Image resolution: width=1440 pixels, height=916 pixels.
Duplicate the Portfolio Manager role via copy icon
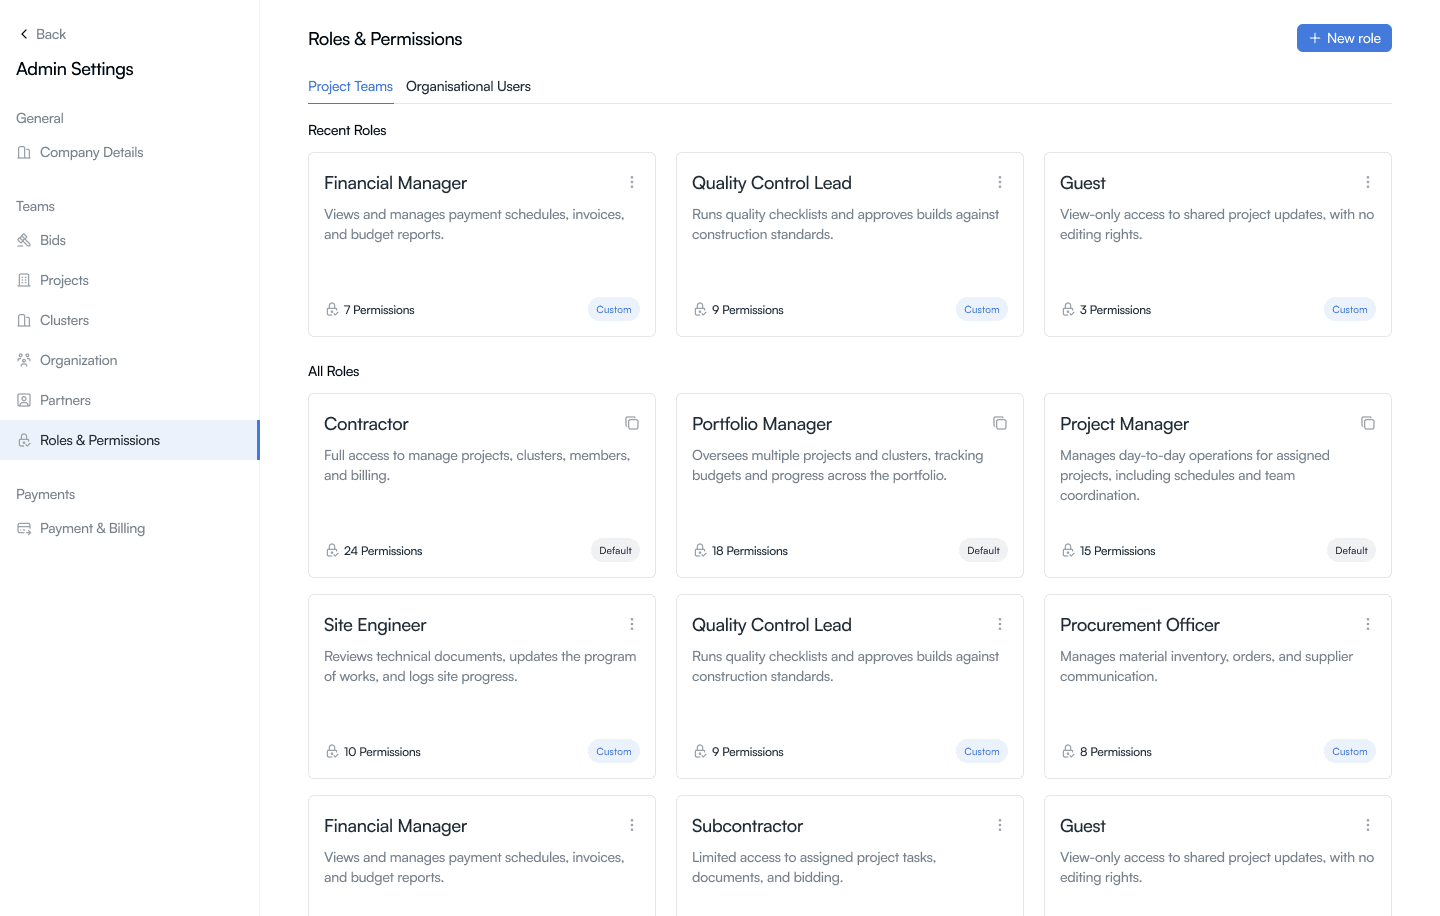pyautogui.click(x=1000, y=423)
